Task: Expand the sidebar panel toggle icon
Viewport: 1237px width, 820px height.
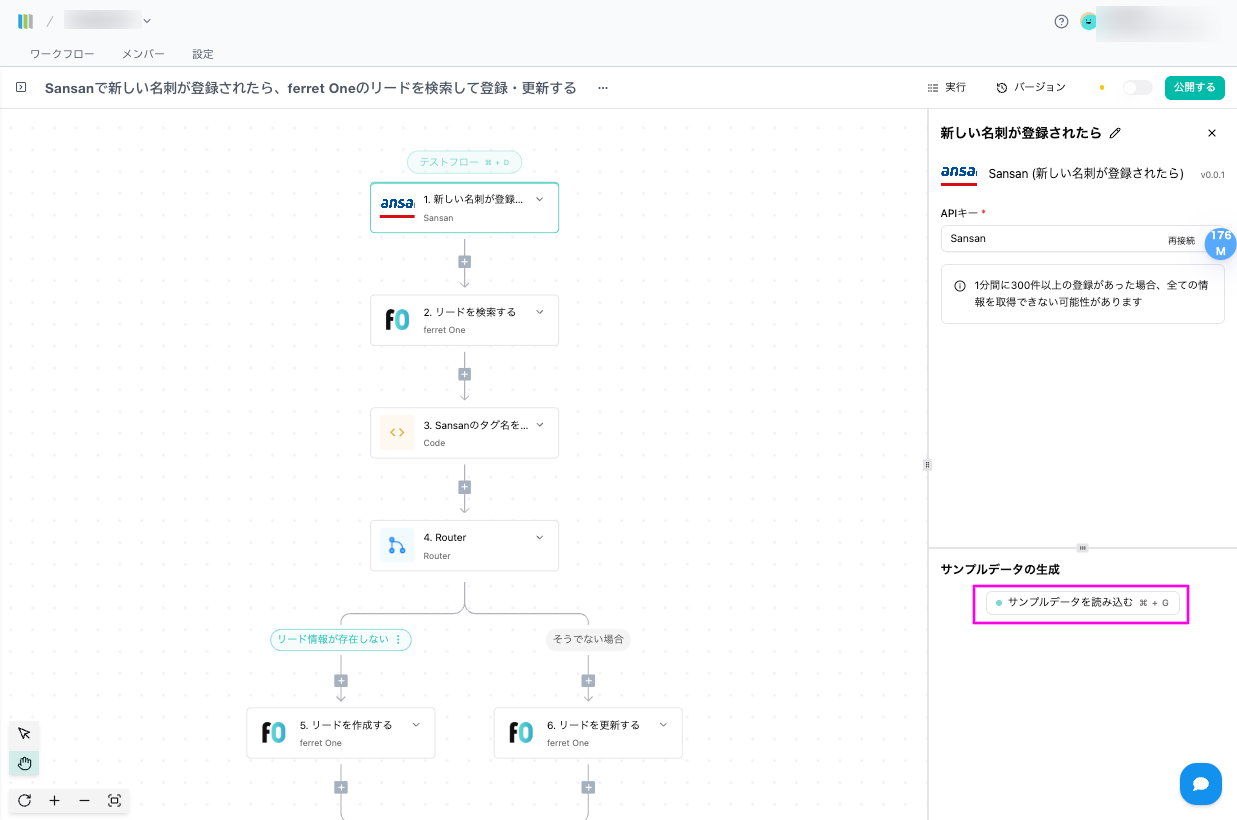Action: (x=20, y=88)
